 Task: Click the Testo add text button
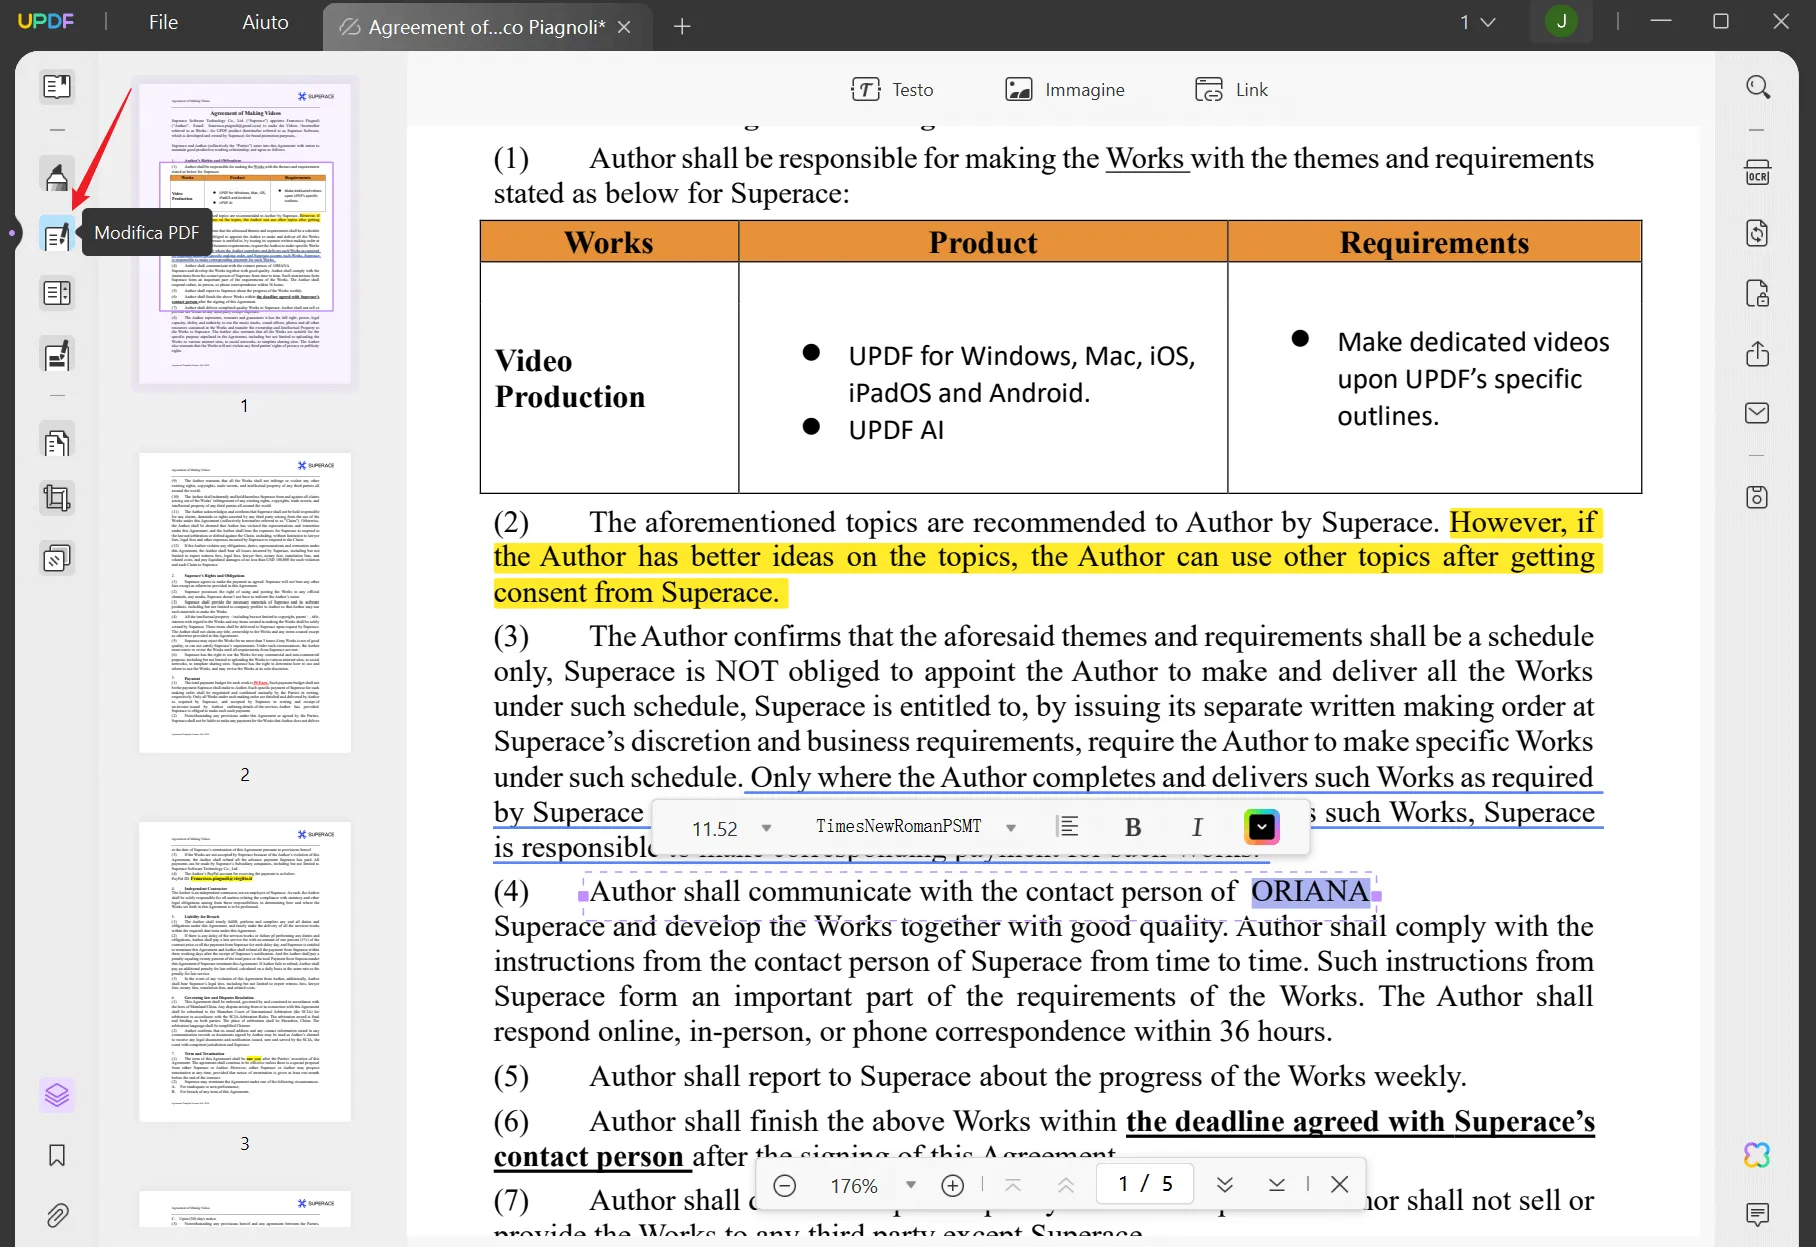(892, 90)
